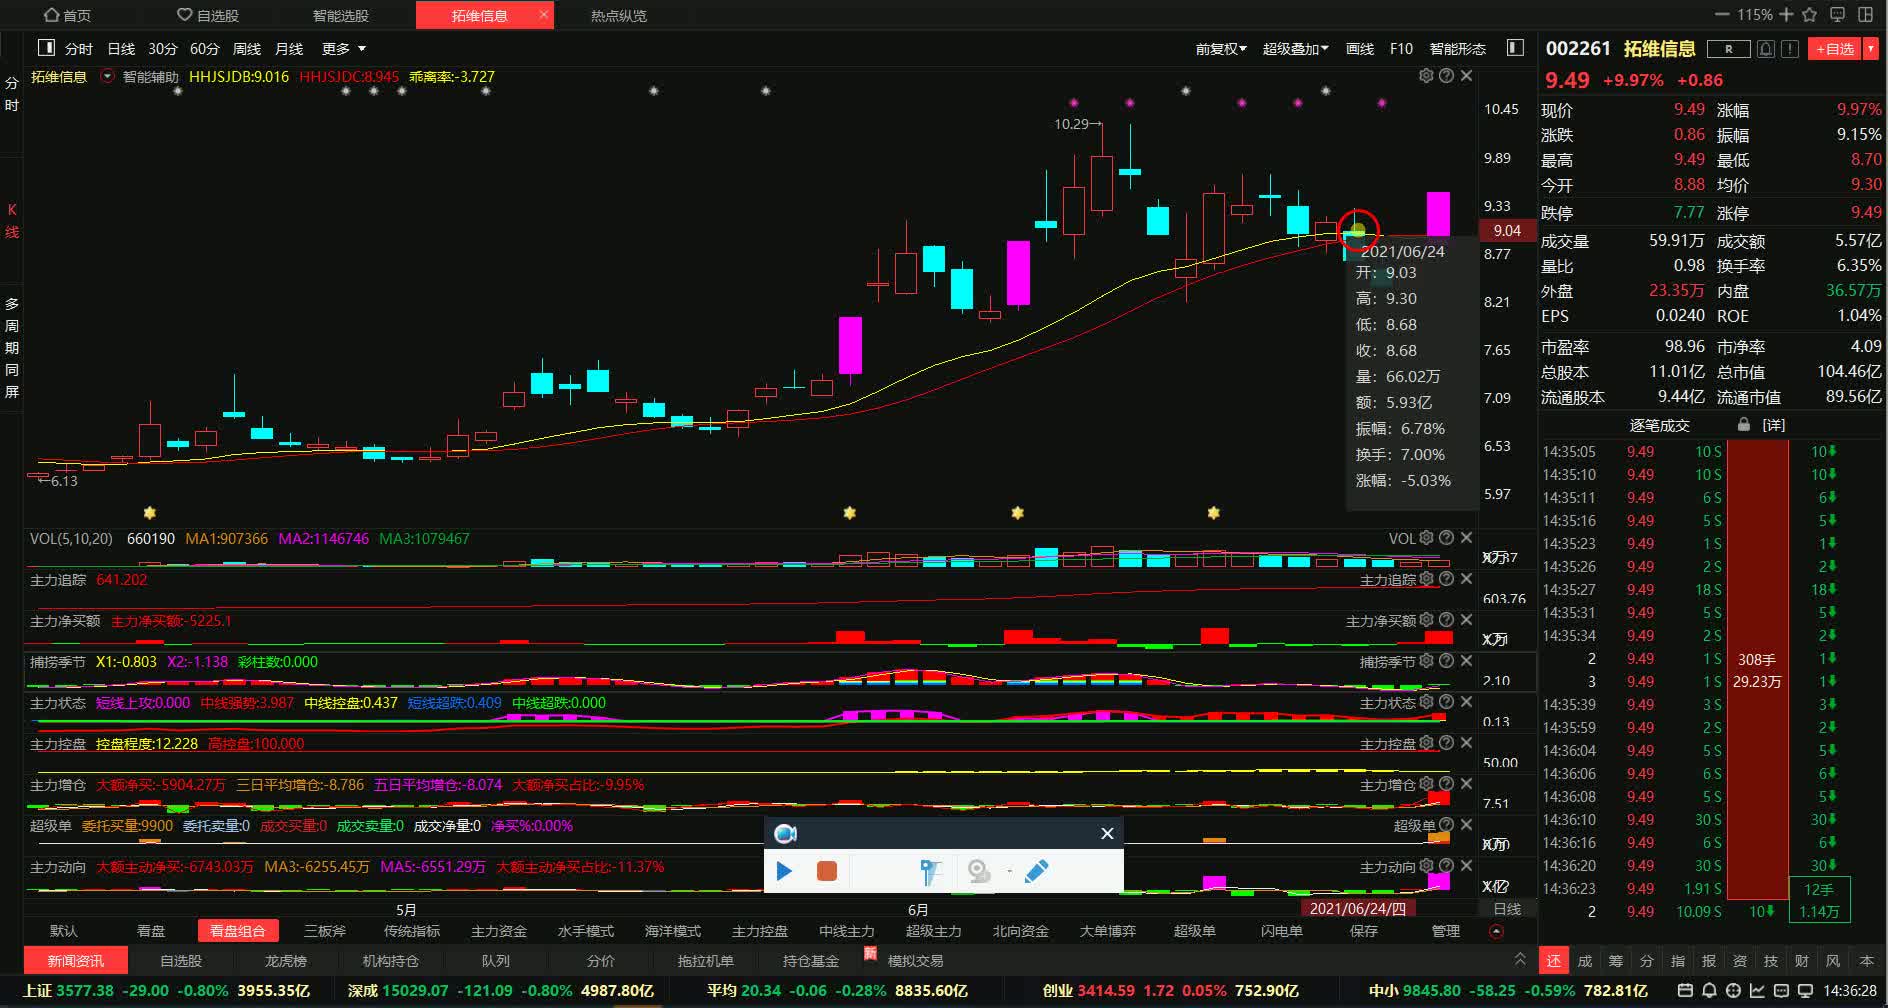Switch to 智能选股 tab
The image size is (1888, 1008).
coord(340,15)
